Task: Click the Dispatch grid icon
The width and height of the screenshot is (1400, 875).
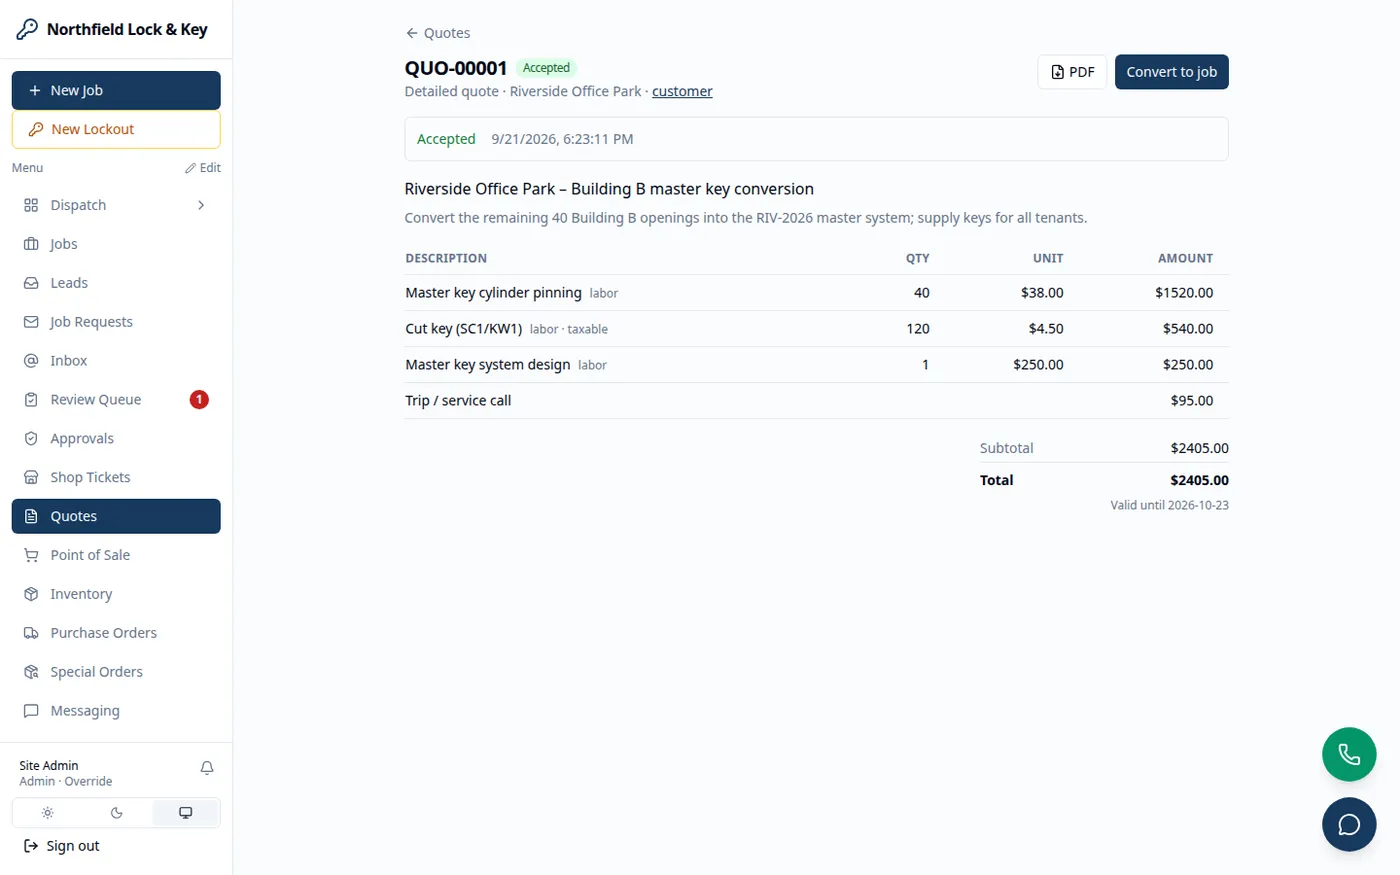Action: (x=31, y=205)
